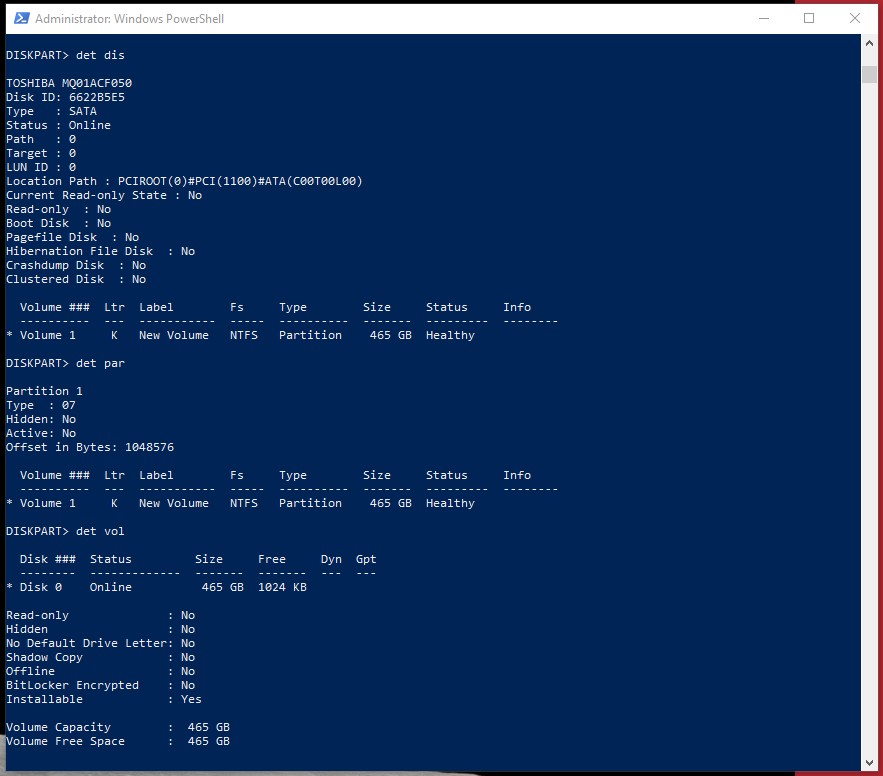The height and width of the screenshot is (776, 883).
Task: Minimize the PowerShell window
Action: pyautogui.click(x=763, y=18)
